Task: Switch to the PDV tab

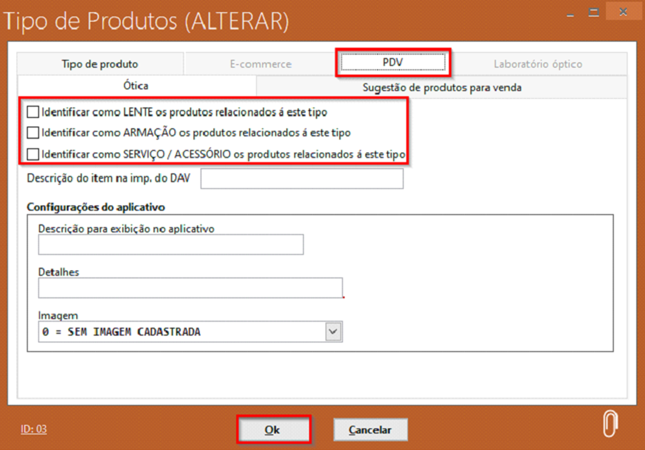Action: (x=392, y=63)
